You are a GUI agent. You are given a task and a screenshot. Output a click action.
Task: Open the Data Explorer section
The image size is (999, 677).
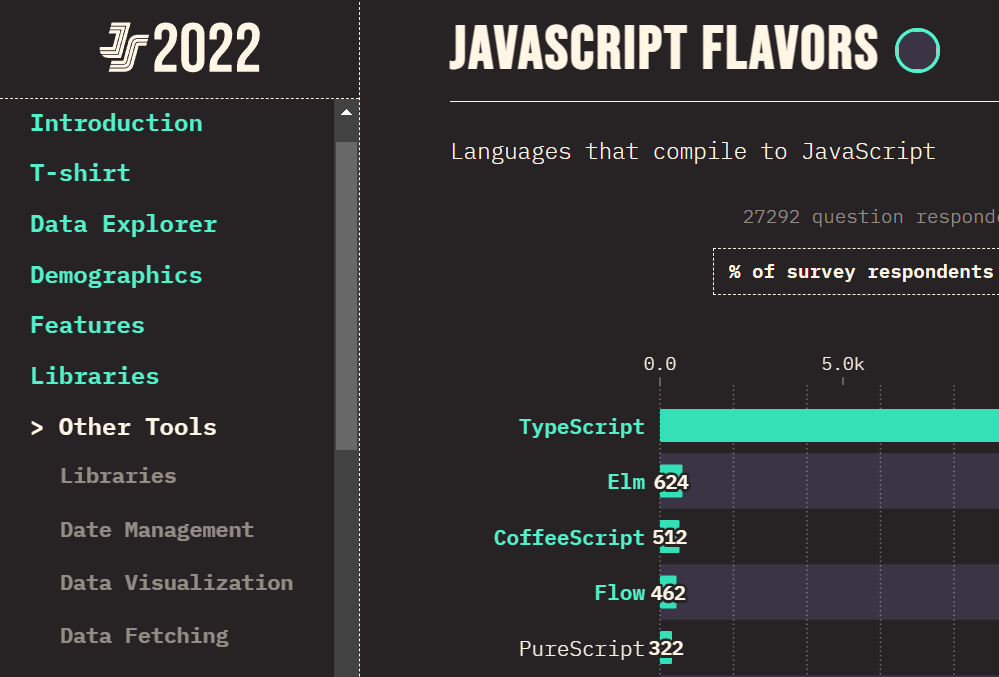click(x=124, y=224)
